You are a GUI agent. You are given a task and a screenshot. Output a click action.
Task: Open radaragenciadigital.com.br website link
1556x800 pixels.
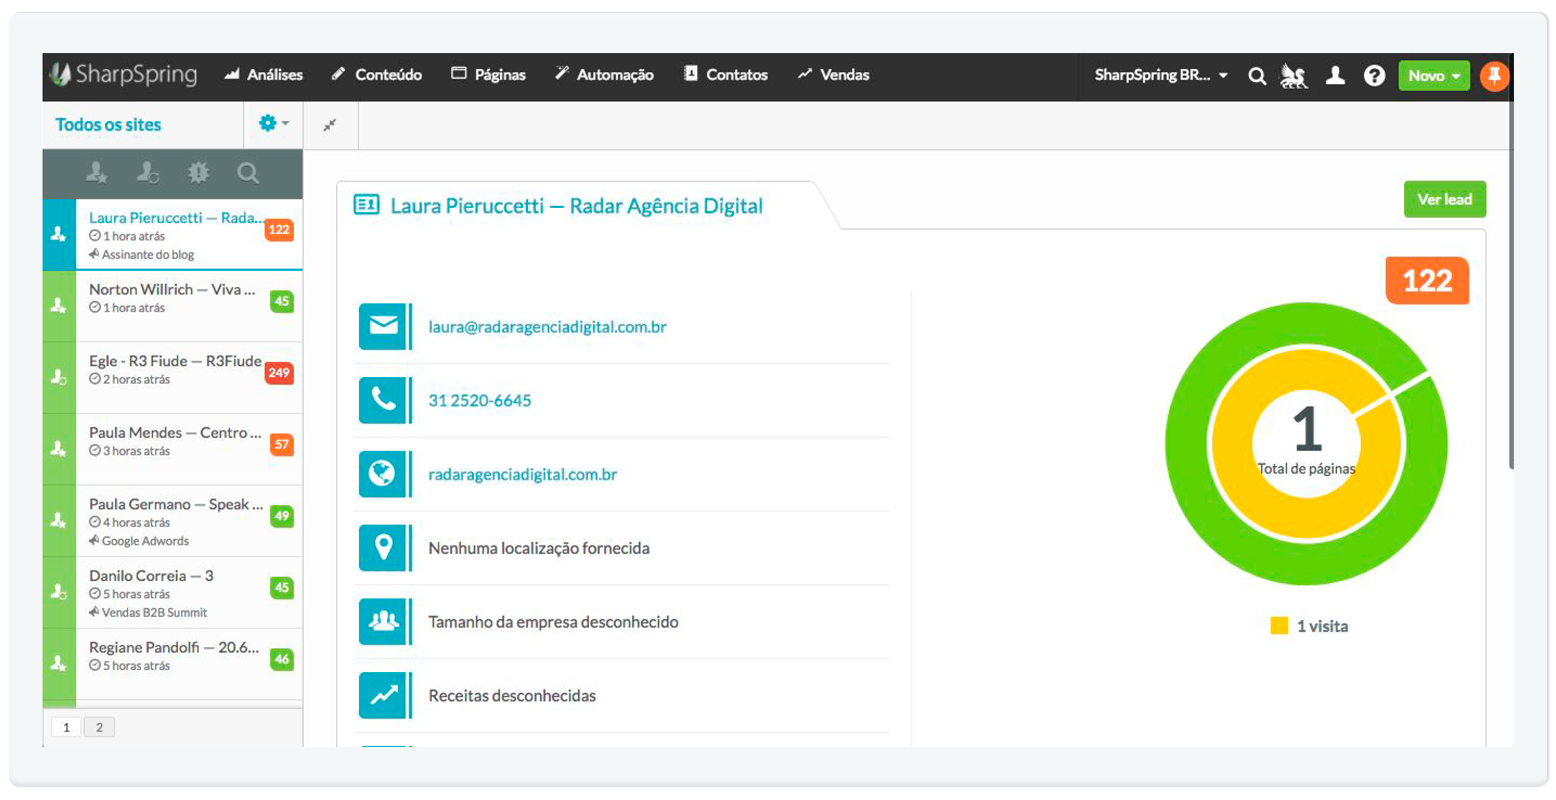523,474
